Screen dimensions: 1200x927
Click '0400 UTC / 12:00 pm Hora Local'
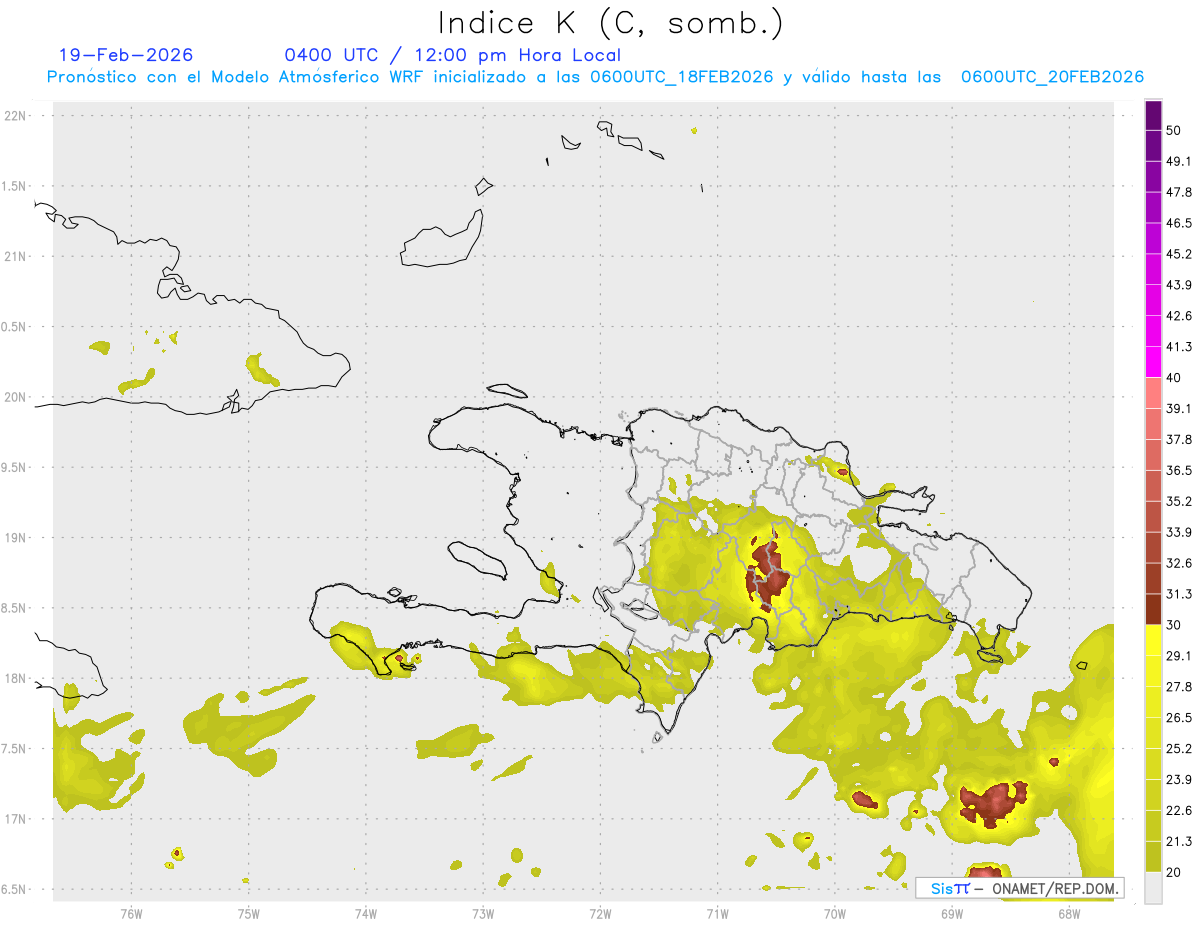tap(452, 55)
